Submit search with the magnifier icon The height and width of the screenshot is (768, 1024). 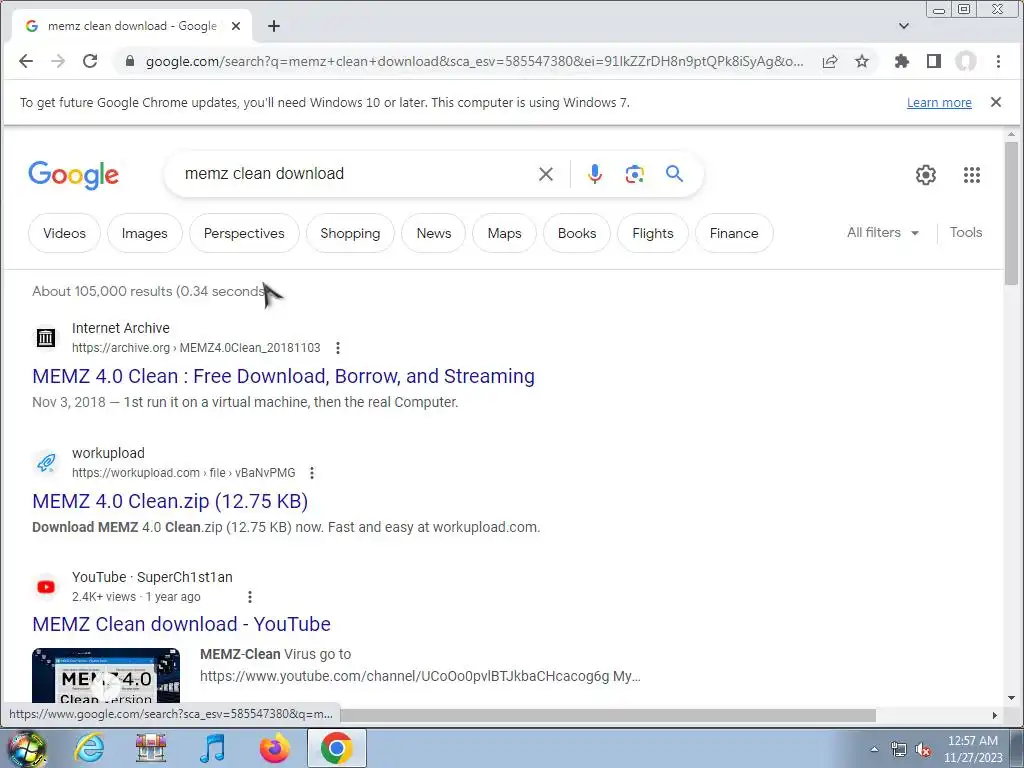pos(675,174)
